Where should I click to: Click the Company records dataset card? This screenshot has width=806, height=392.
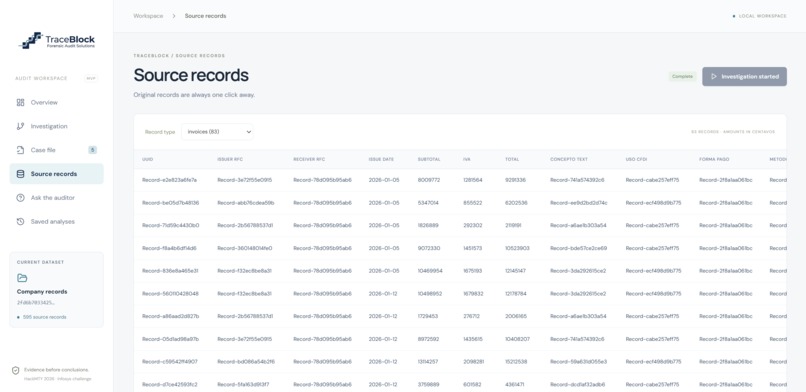57,289
